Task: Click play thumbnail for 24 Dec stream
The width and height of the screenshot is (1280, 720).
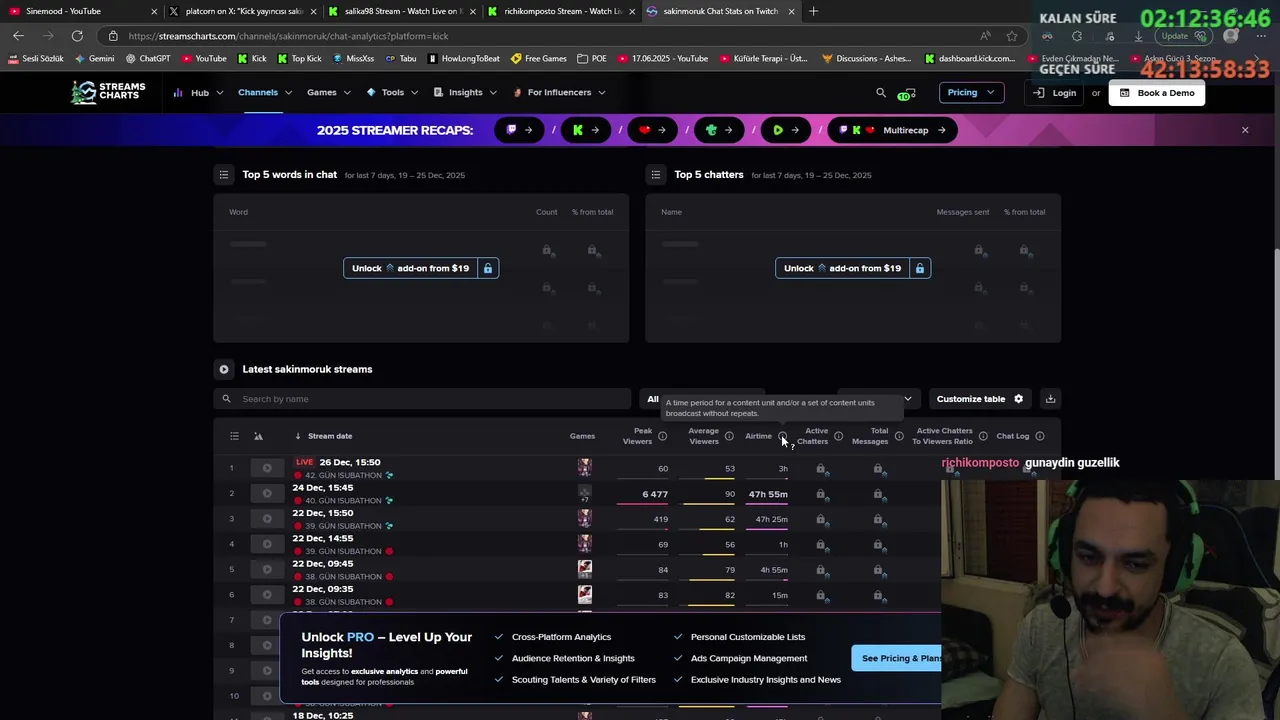Action: coord(267,494)
